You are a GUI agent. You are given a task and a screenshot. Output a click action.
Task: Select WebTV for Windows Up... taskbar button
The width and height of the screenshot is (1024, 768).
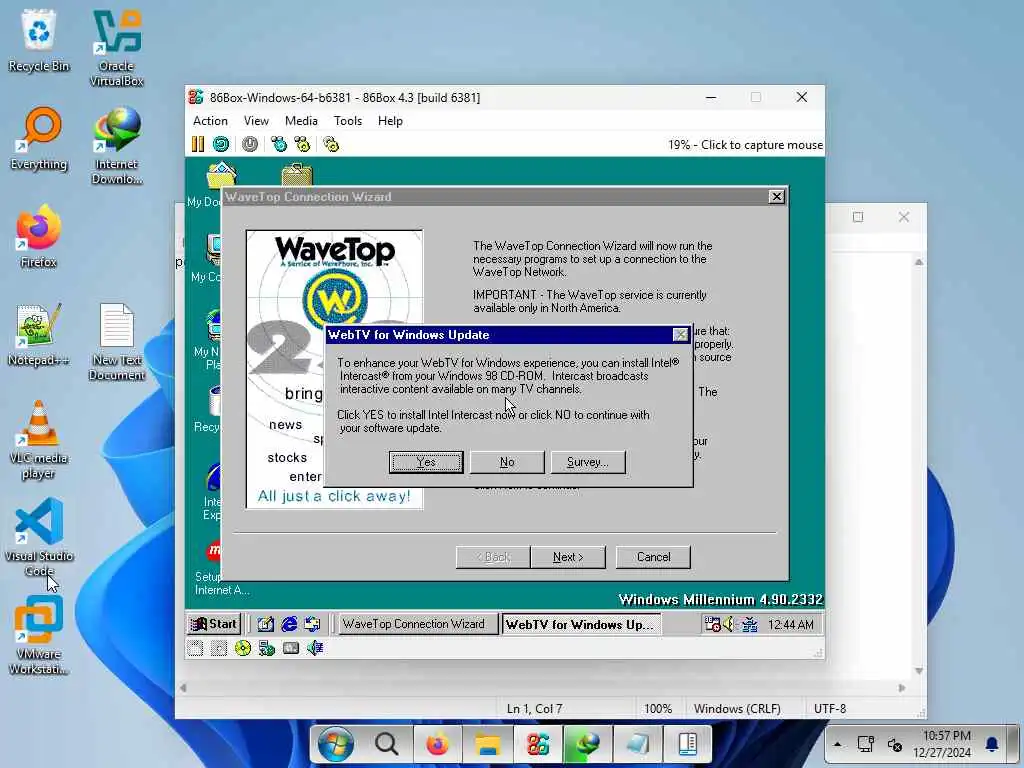click(x=581, y=624)
